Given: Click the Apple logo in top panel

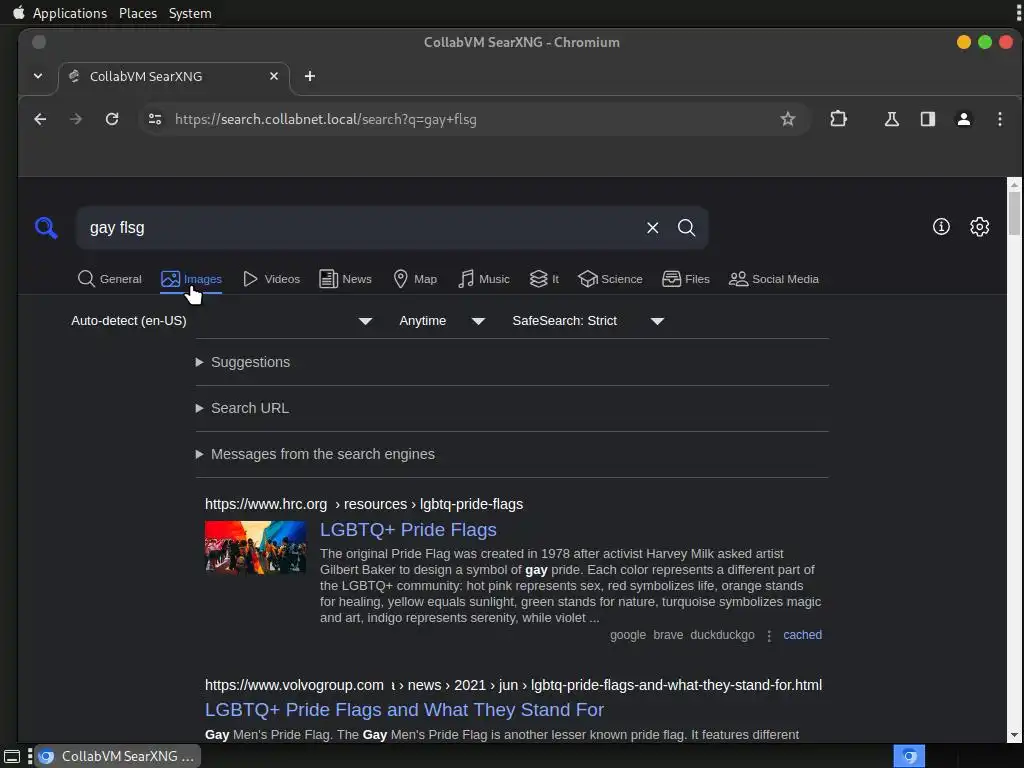Looking at the screenshot, I should 18,12.
